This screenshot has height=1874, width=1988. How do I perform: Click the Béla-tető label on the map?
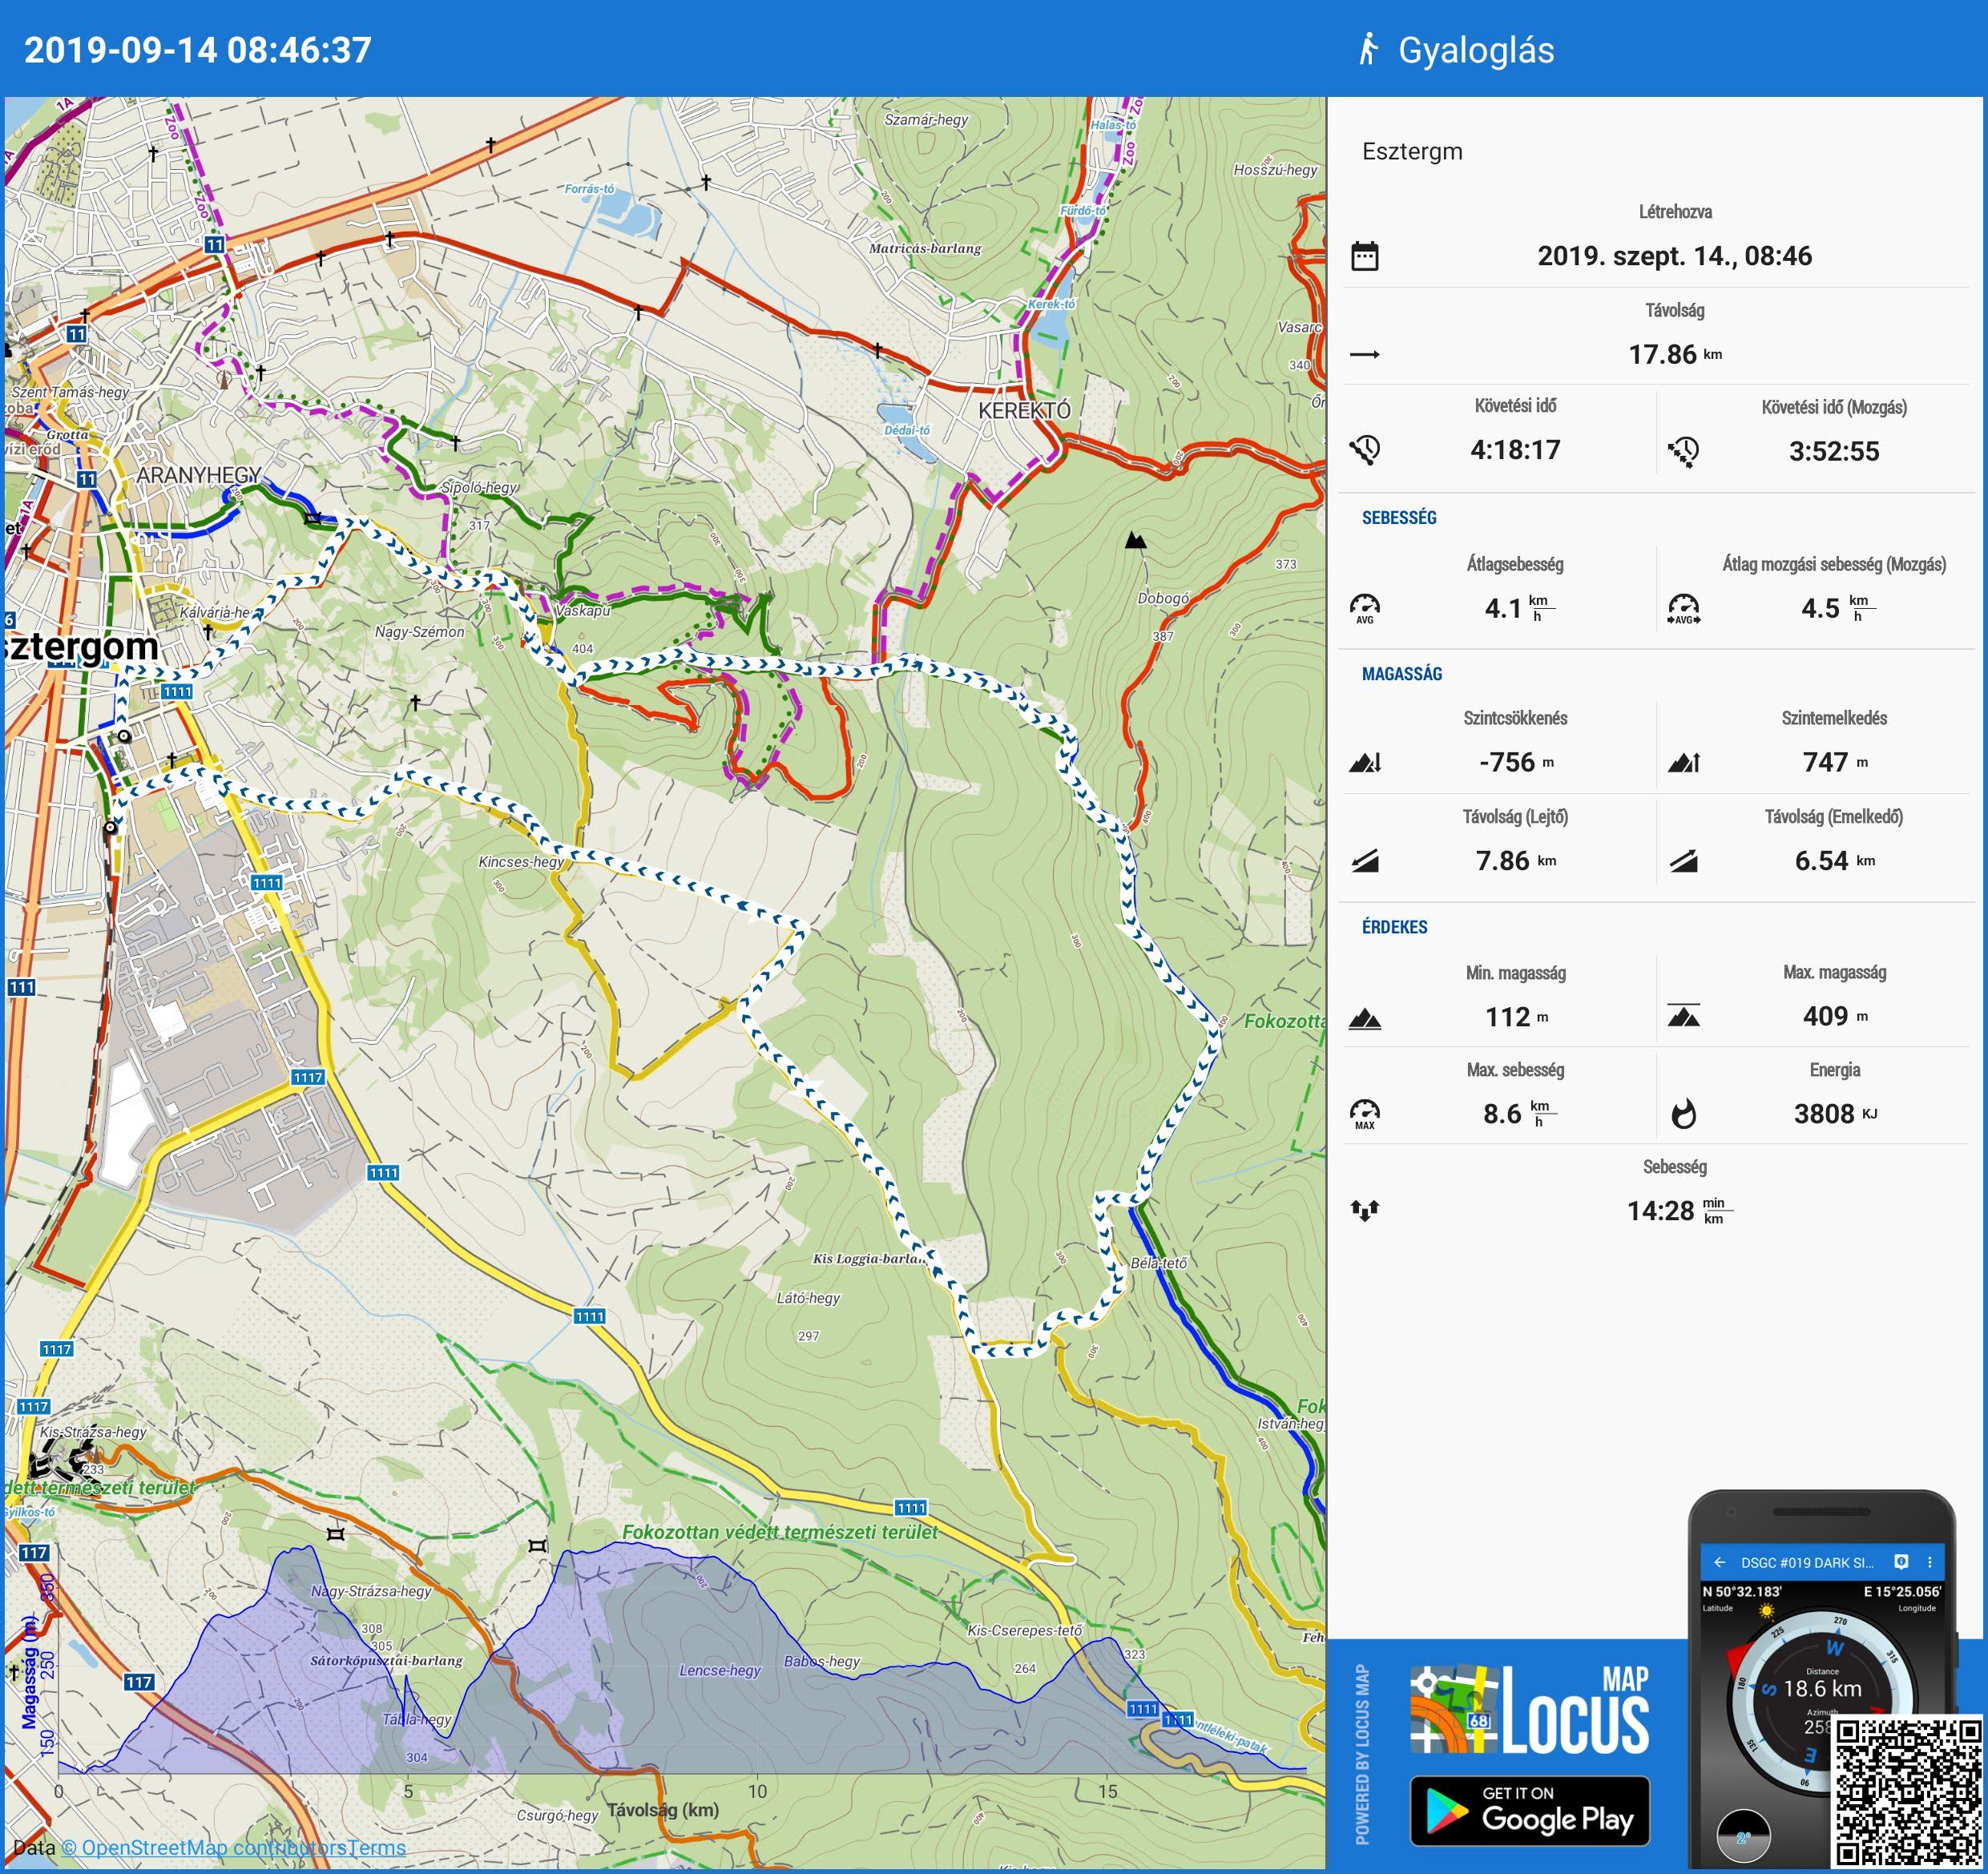1159,1263
